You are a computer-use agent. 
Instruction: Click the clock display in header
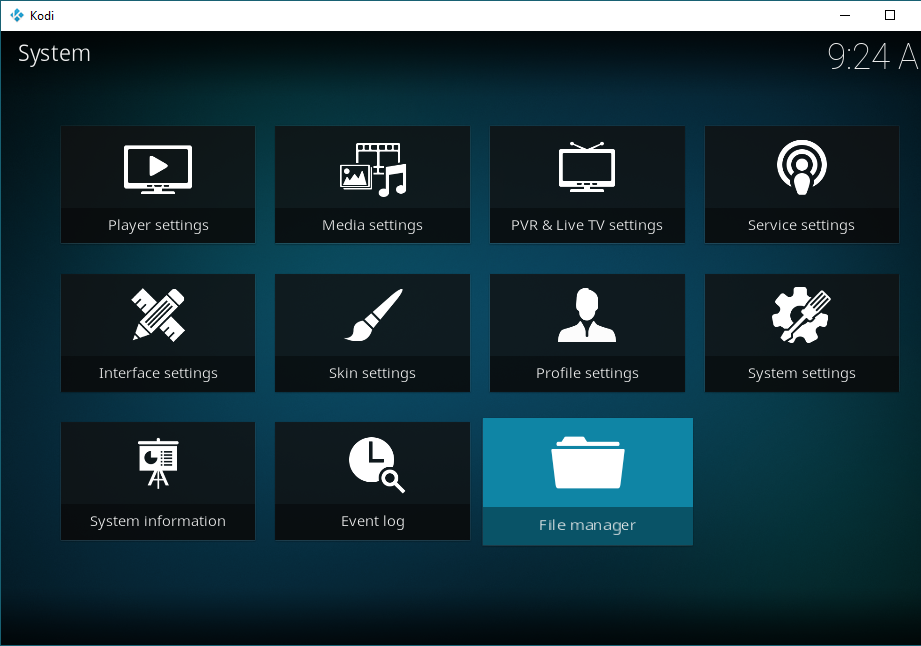[x=872, y=57]
